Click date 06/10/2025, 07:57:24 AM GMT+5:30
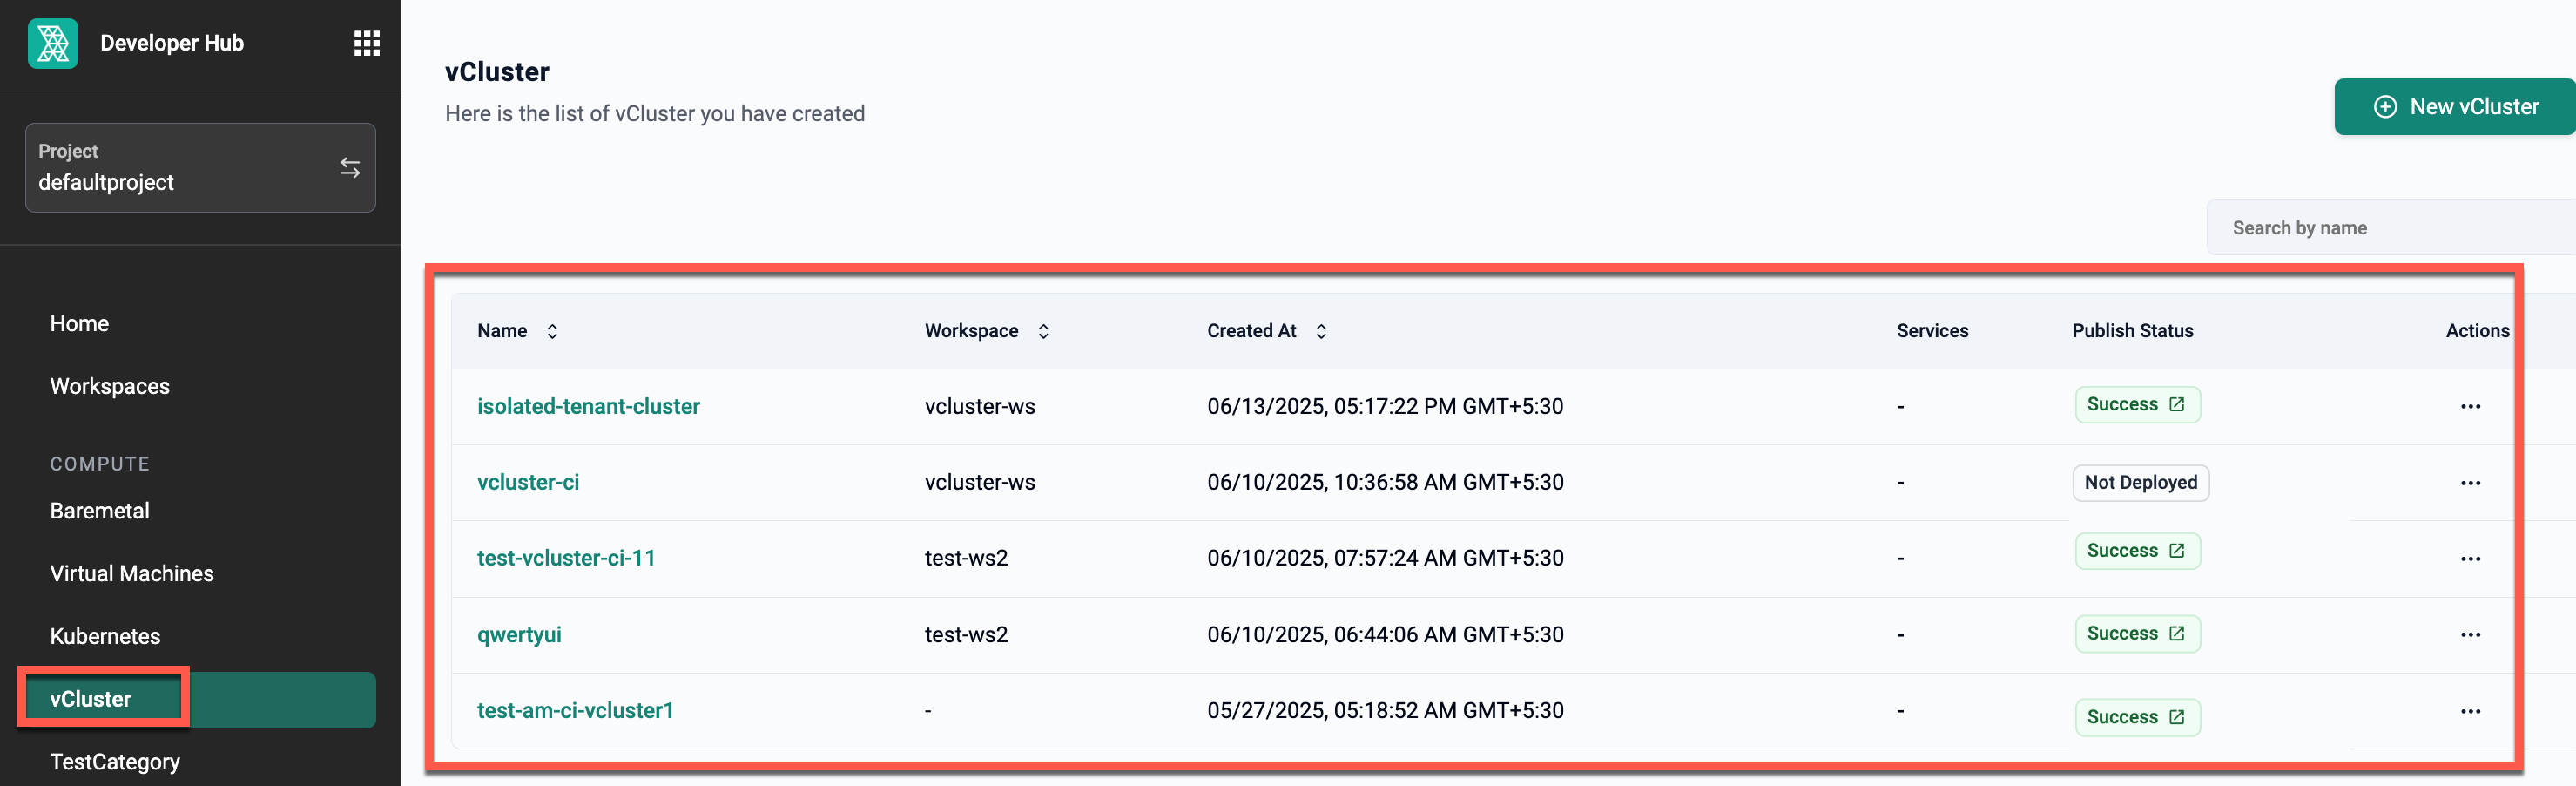 pos(1385,558)
